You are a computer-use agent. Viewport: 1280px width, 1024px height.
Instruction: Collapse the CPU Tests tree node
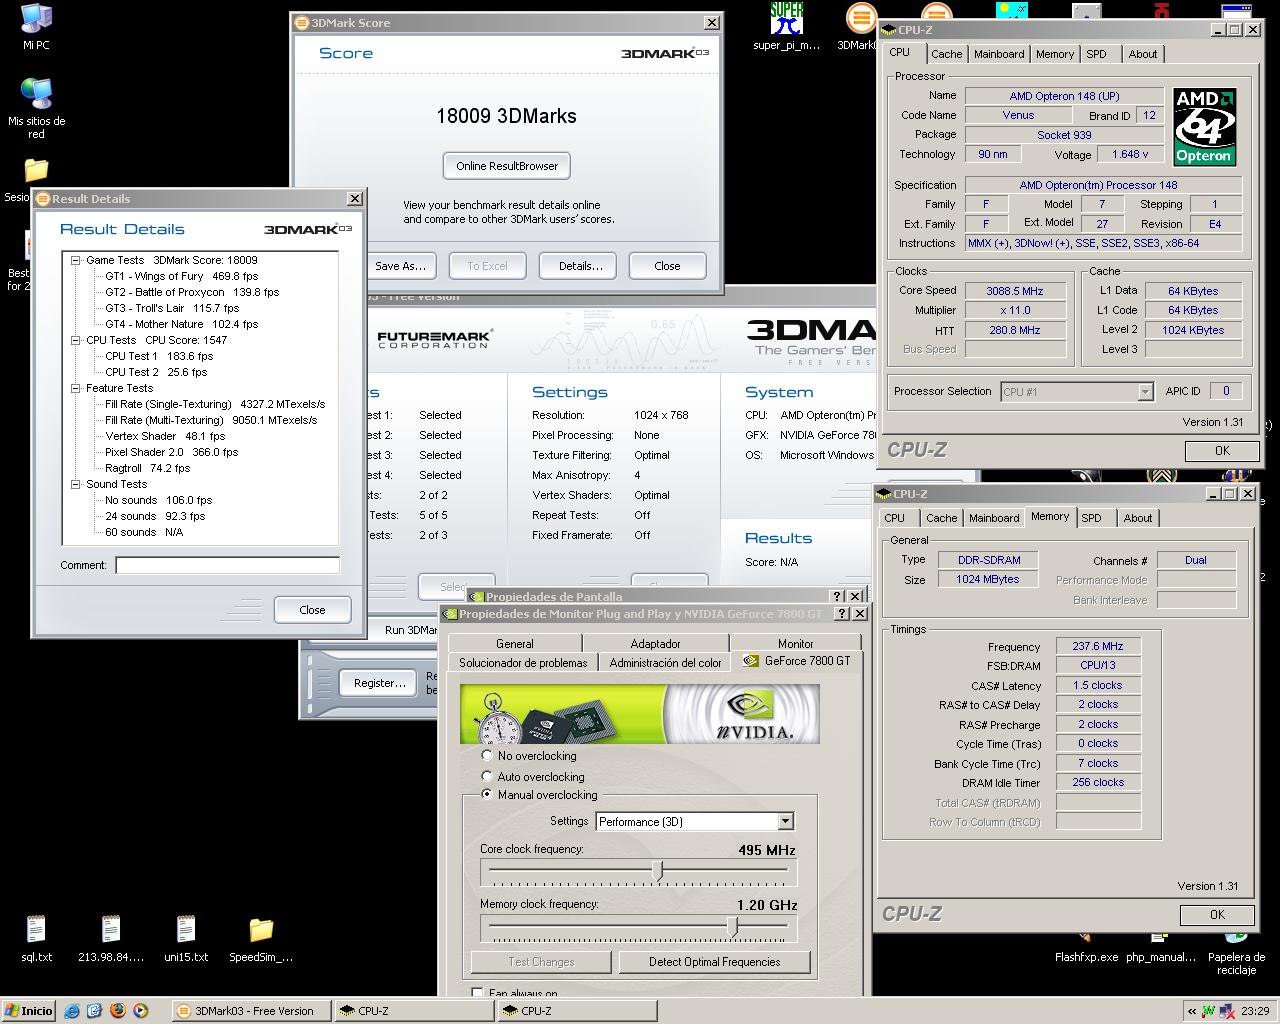(75, 340)
